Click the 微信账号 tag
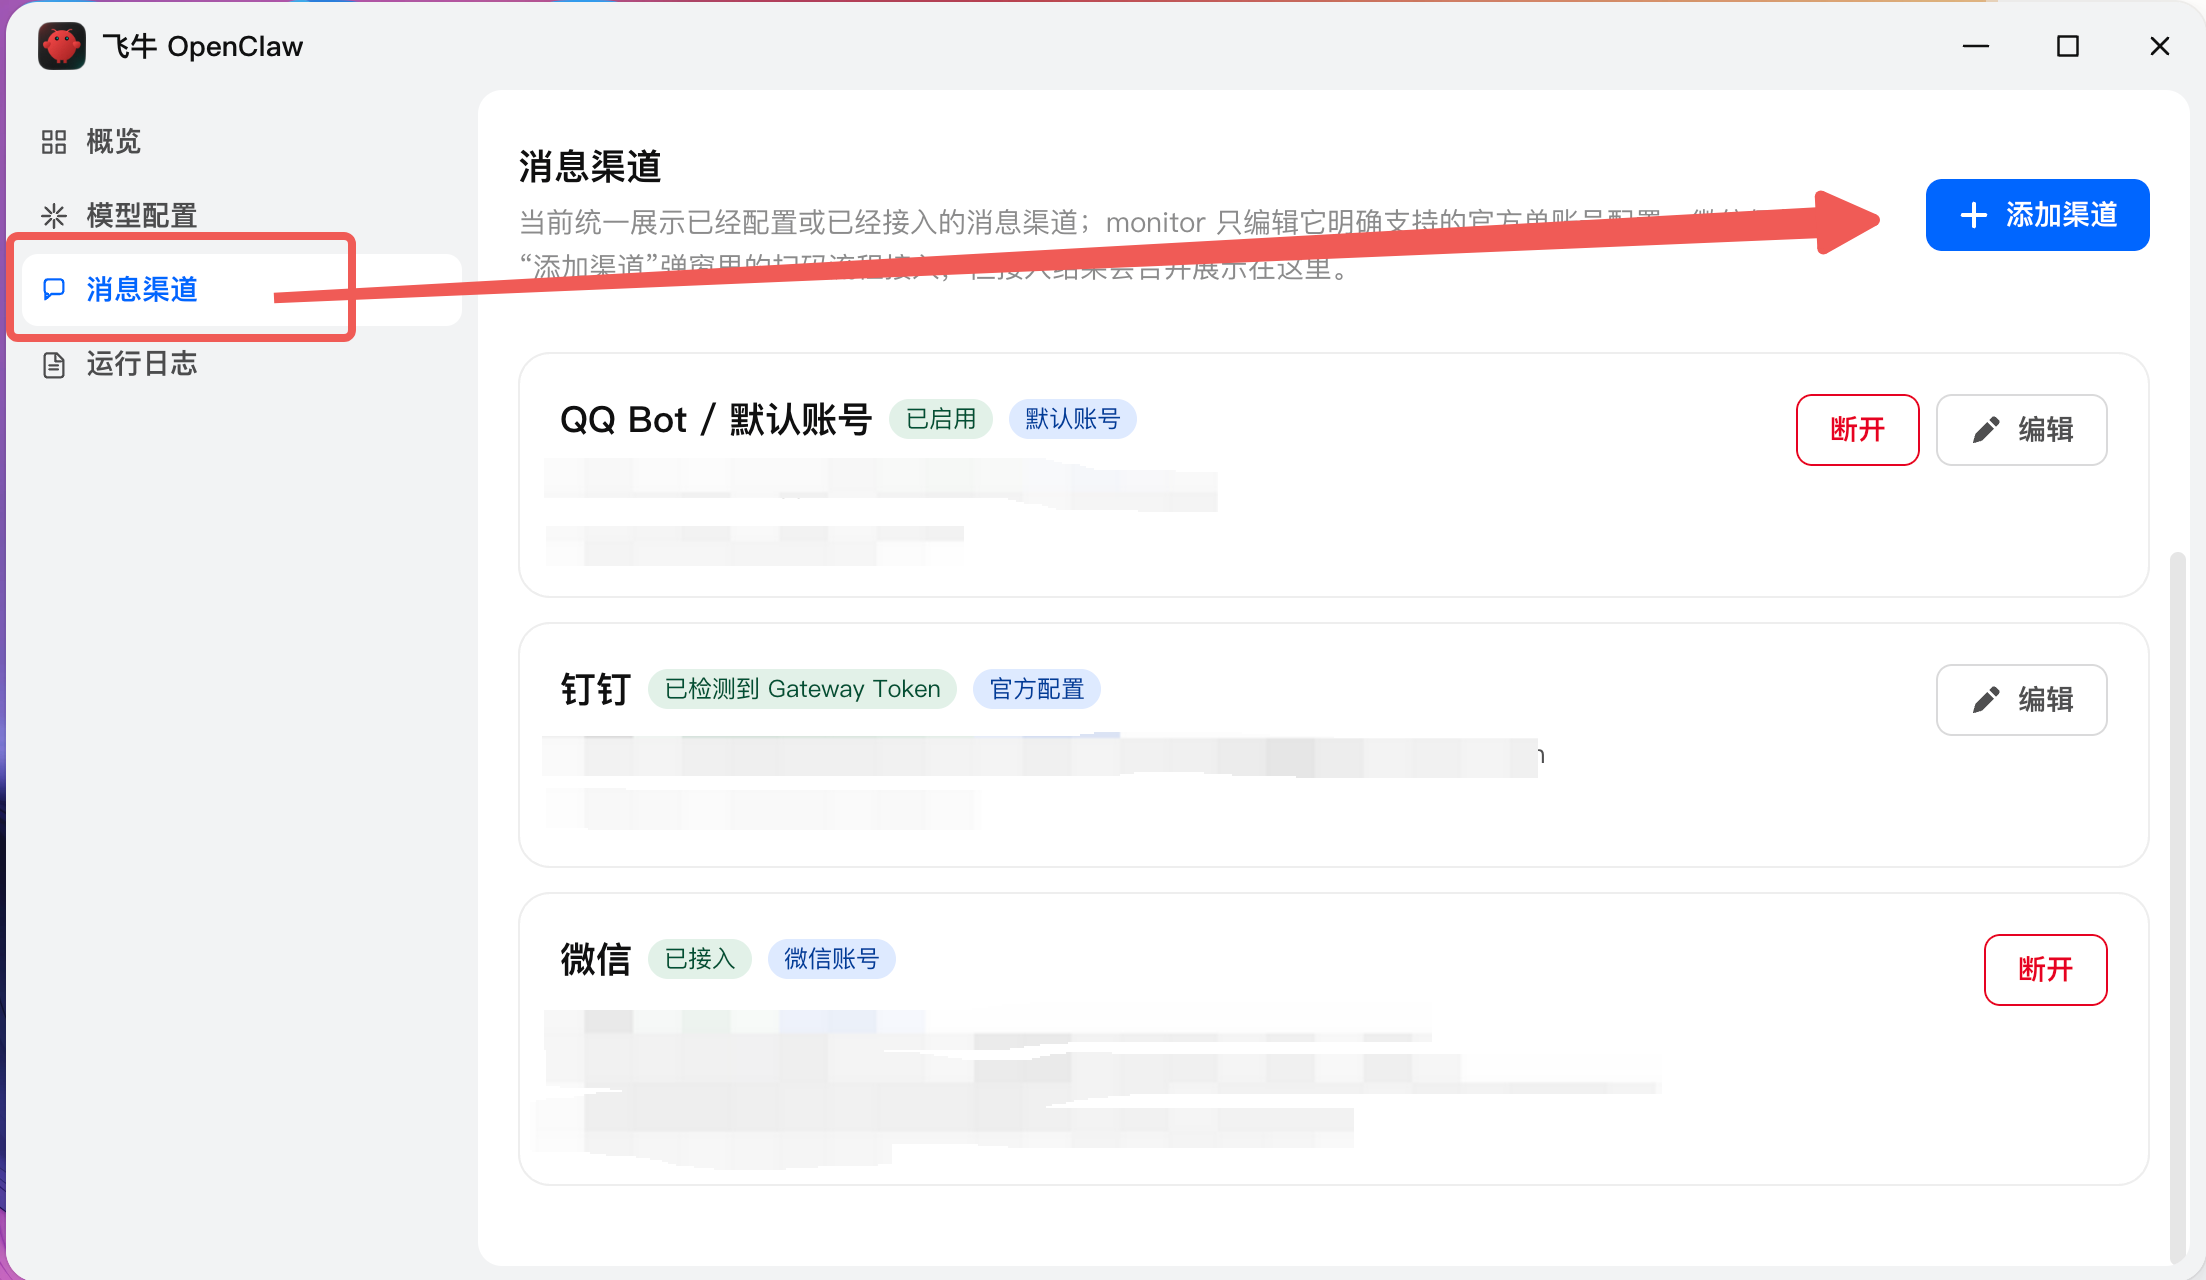Viewport: 2206px width, 1280px height. 831,959
